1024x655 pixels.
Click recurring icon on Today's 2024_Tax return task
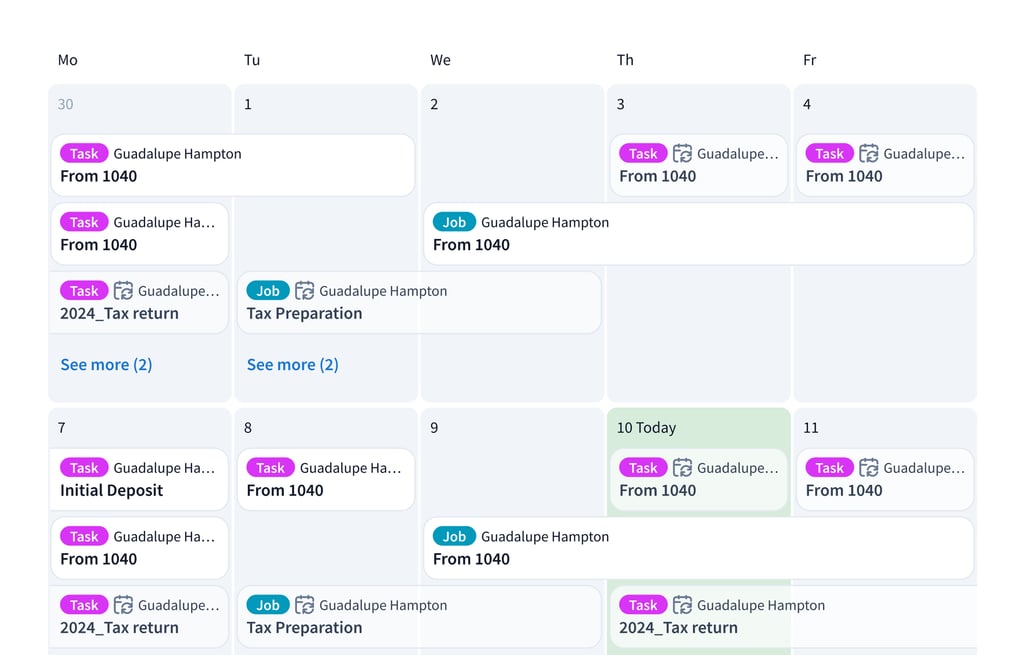pos(682,605)
